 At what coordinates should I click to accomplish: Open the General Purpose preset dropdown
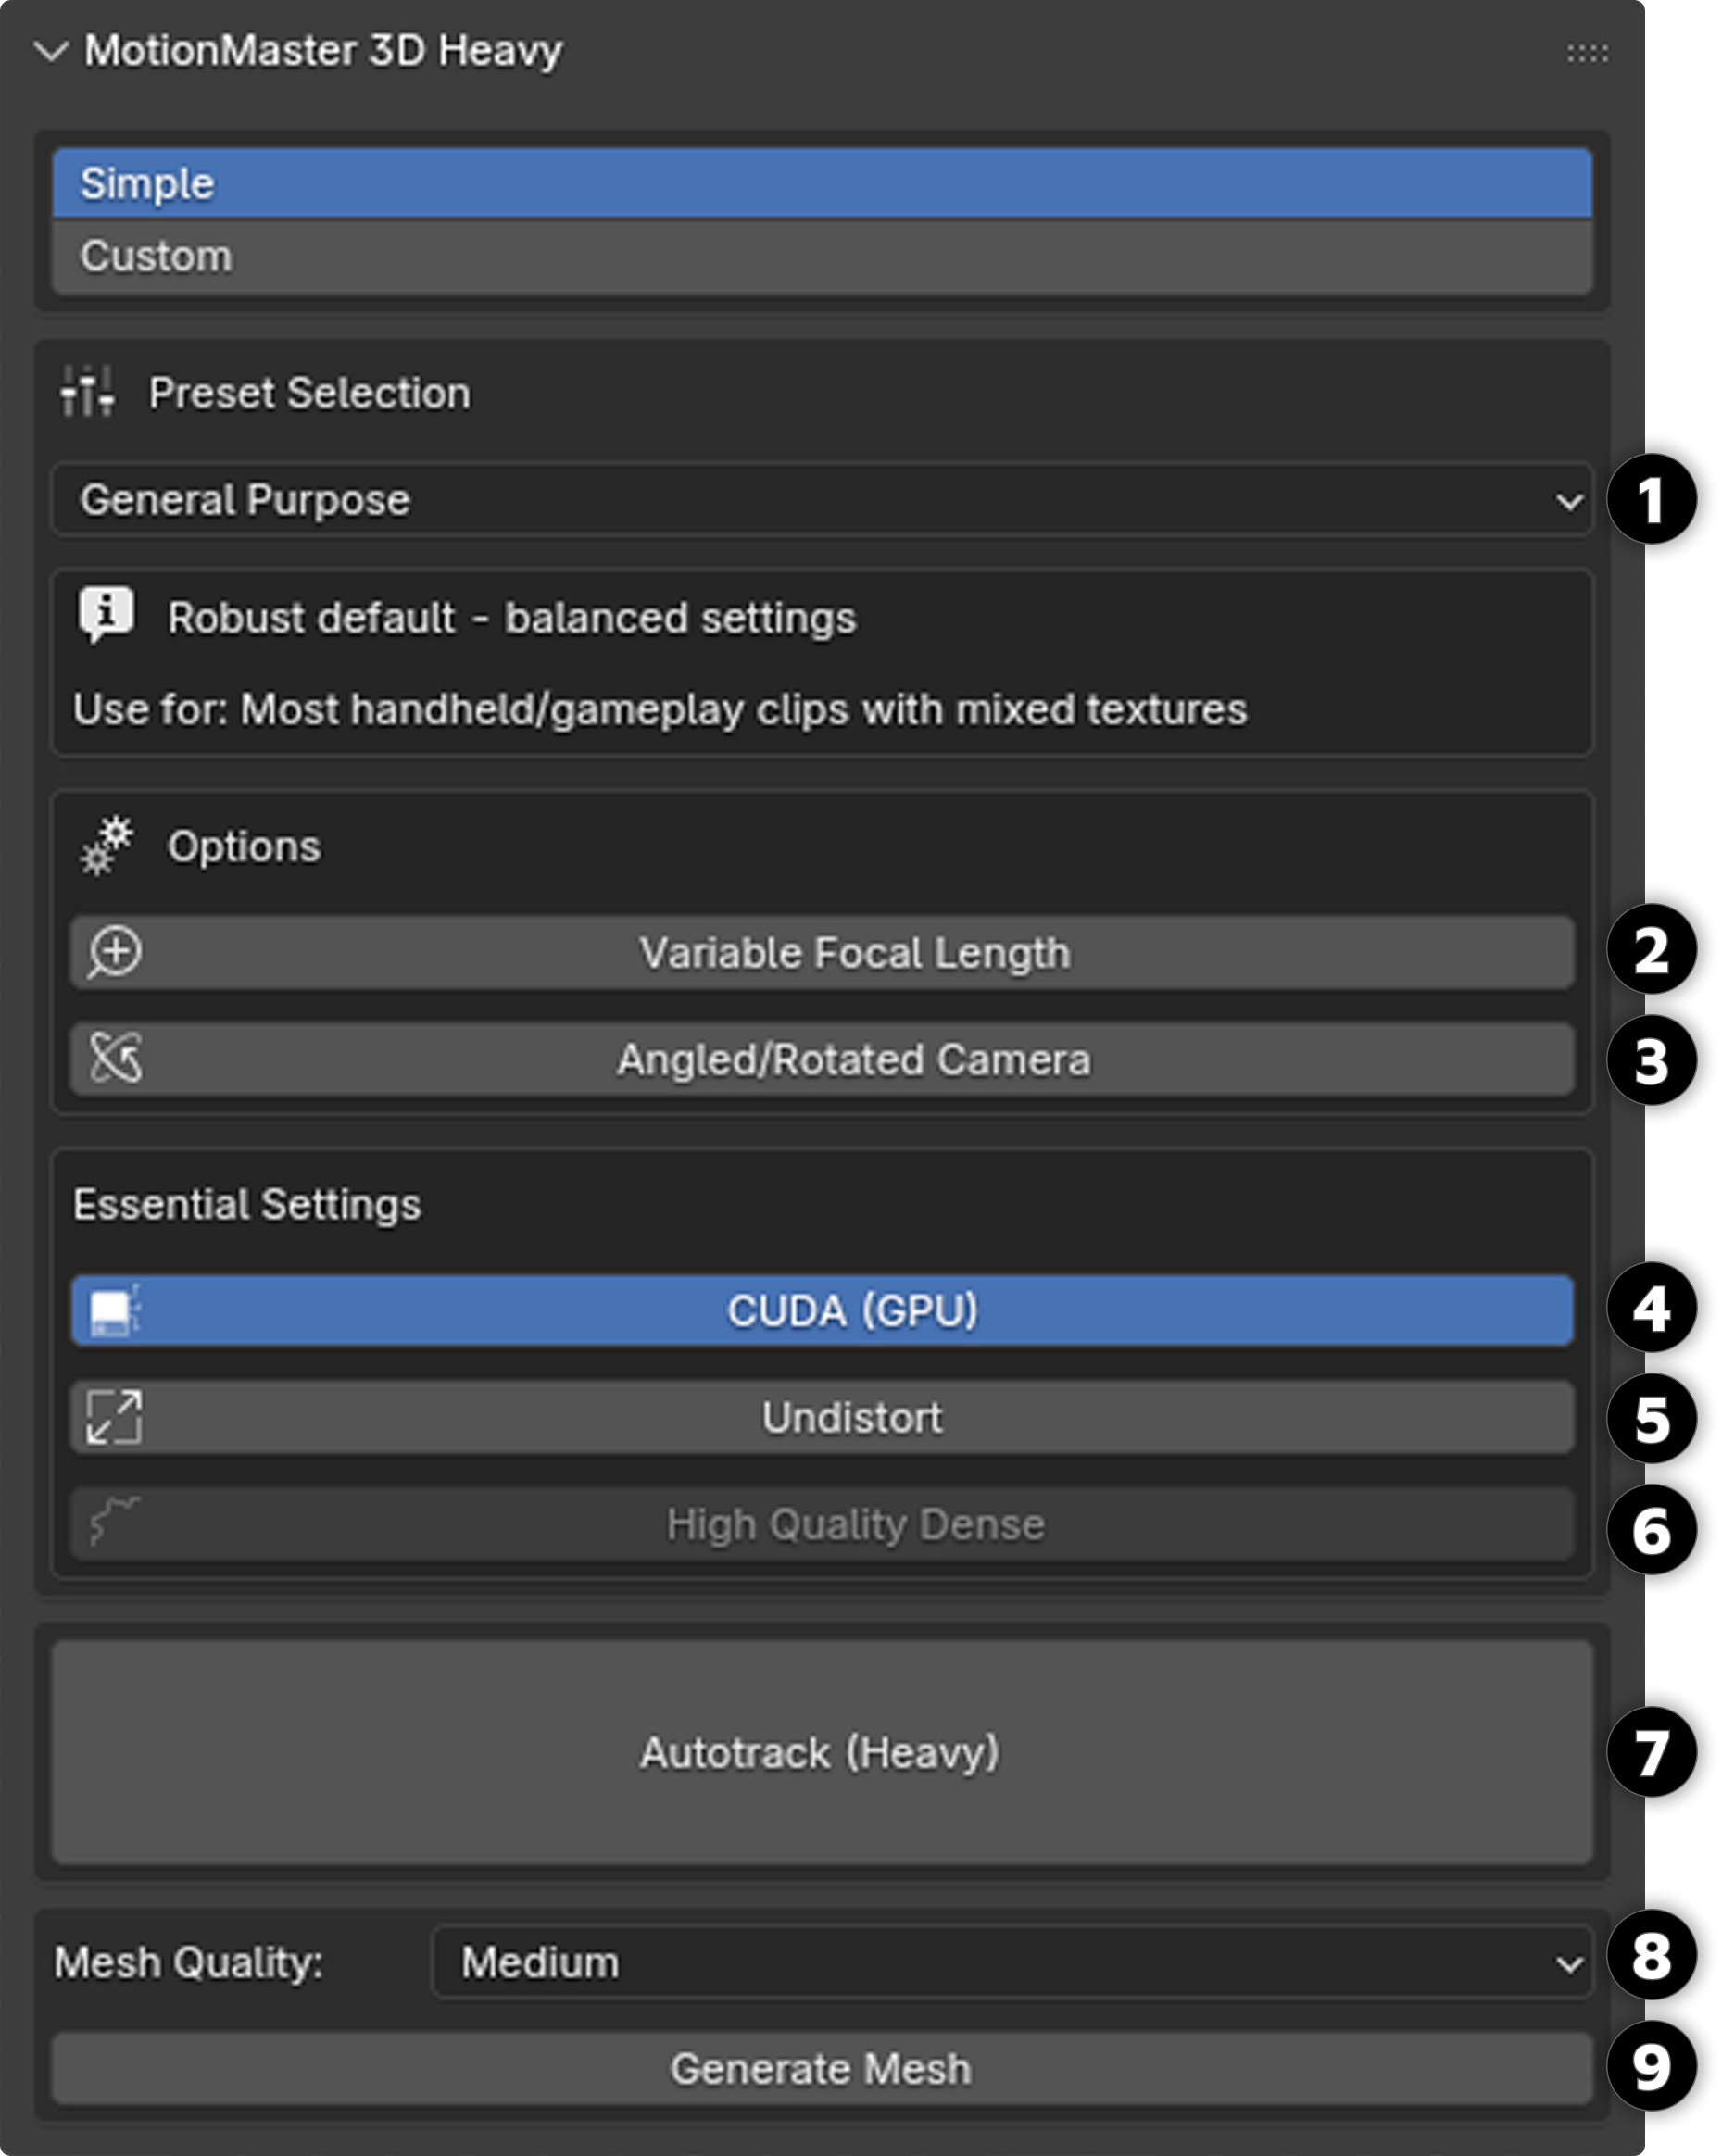820,500
